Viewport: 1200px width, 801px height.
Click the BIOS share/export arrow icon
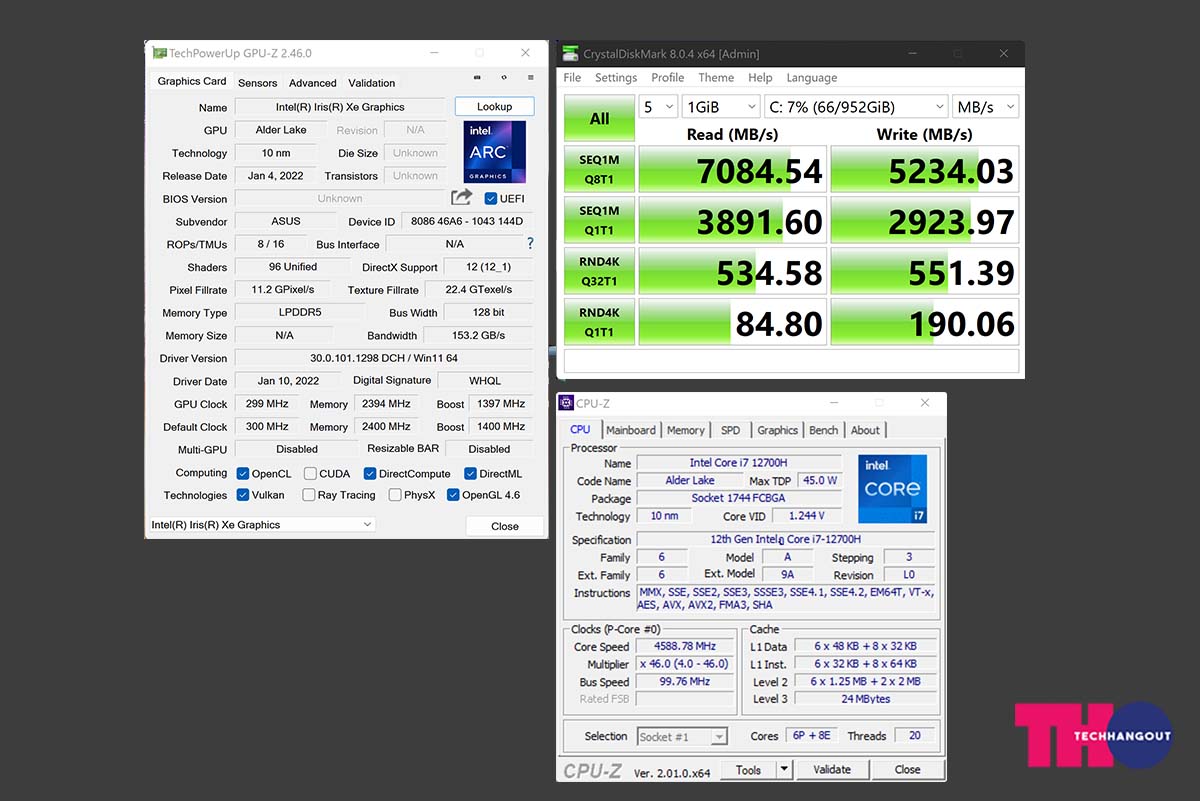click(461, 197)
